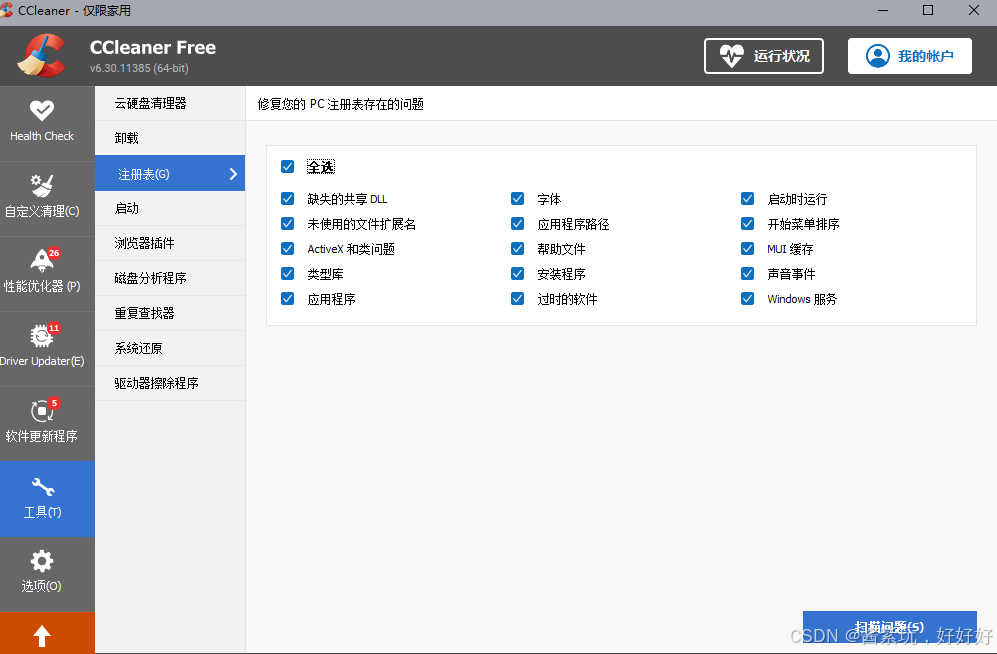Open 性能优化器 rocket icon
This screenshot has width=997, height=654.
(x=43, y=259)
